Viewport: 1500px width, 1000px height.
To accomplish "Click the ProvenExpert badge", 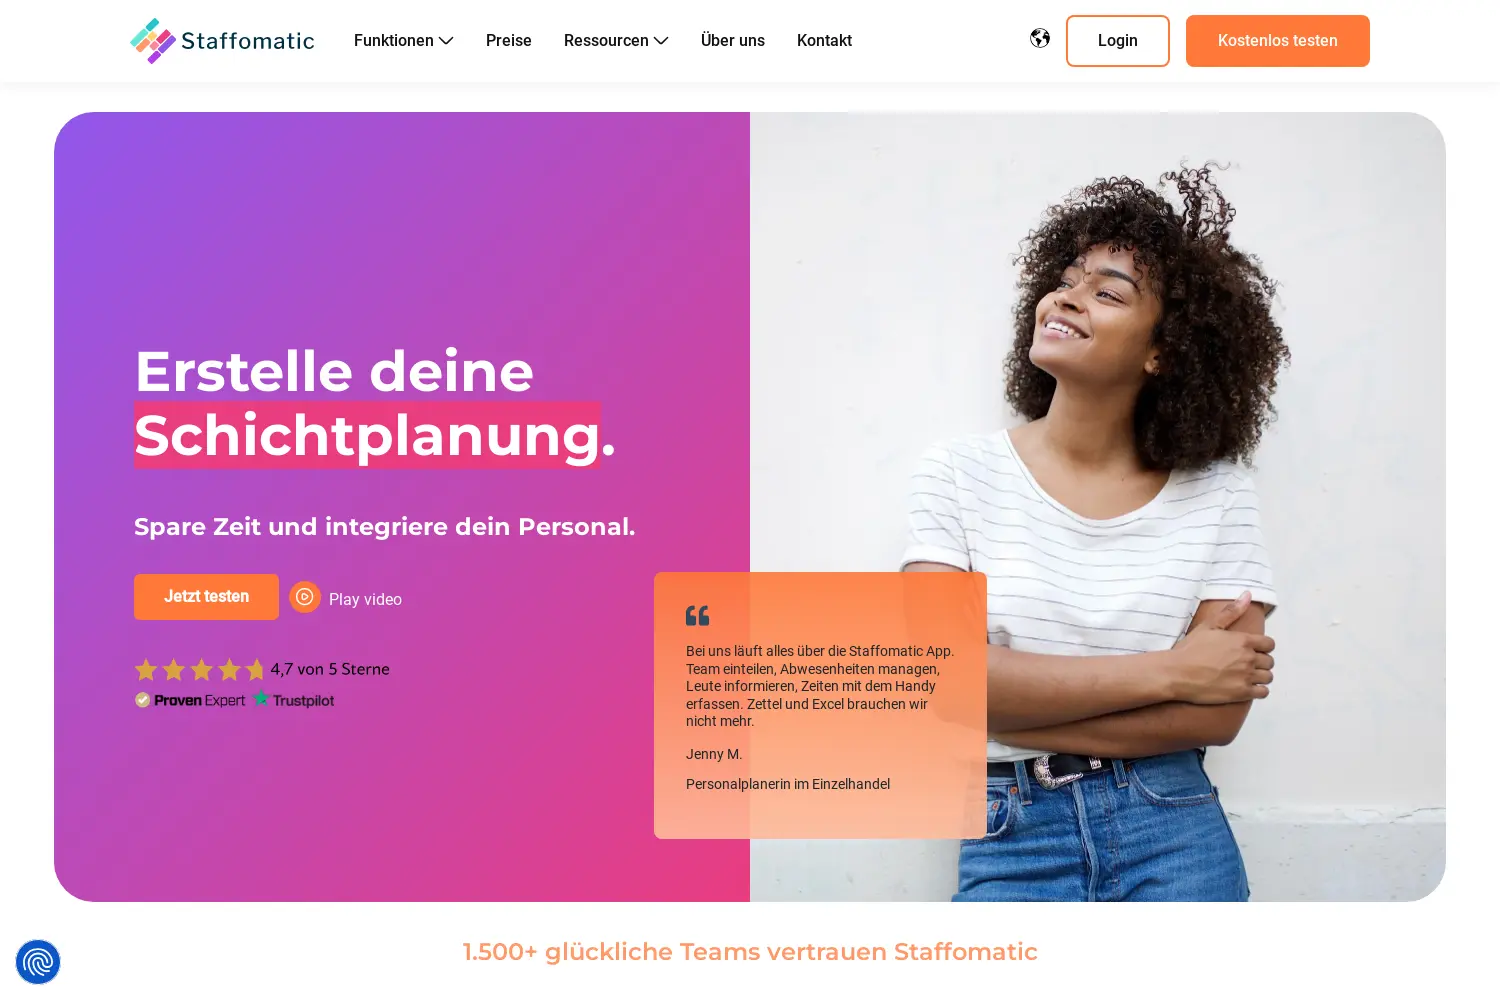I will [190, 700].
